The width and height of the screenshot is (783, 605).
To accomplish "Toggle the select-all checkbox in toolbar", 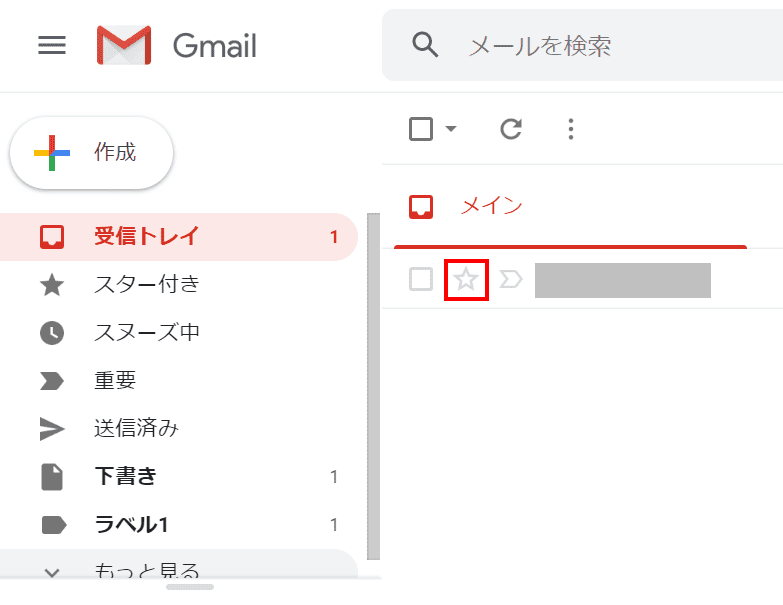I will pyautogui.click(x=421, y=129).
